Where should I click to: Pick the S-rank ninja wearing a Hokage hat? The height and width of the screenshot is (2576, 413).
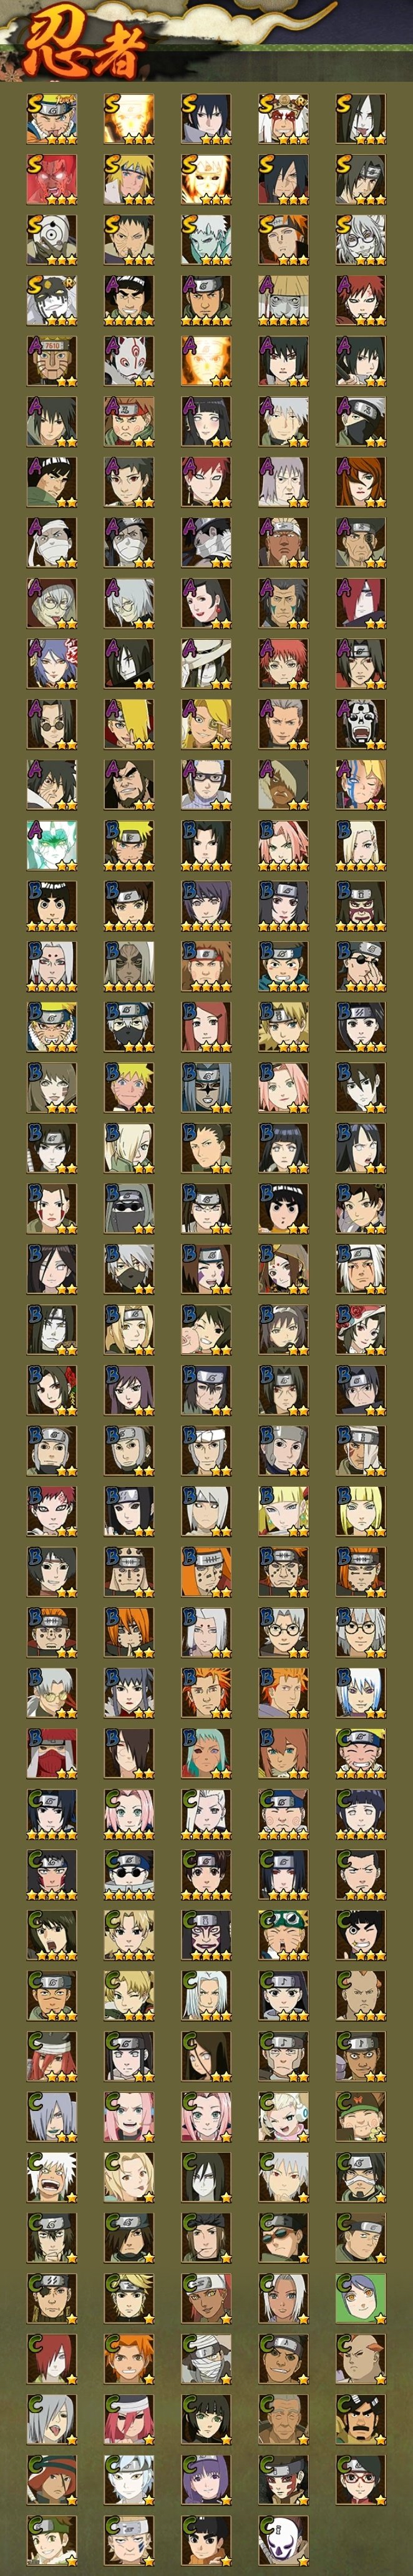(x=283, y=119)
